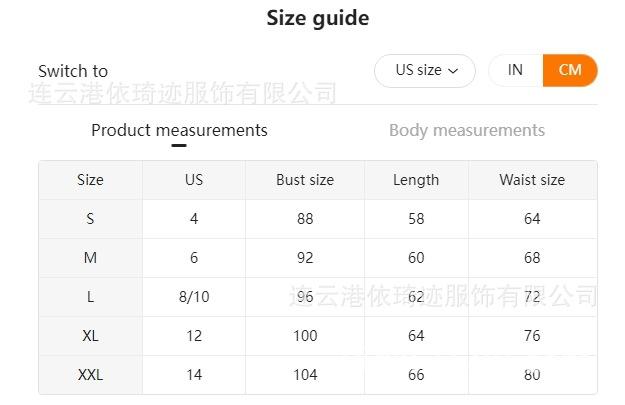Viewport: 625px width, 405px height.
Task: Select the M size row label
Action: 90,258
